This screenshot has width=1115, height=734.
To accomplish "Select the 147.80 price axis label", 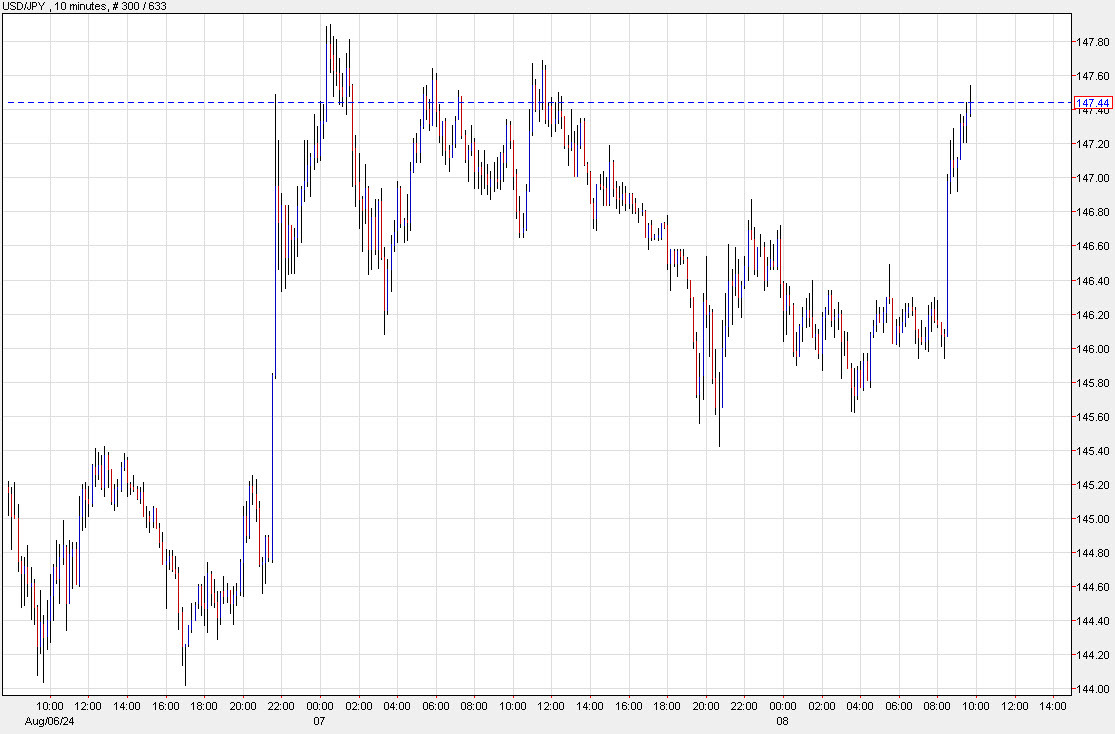I will (x=1091, y=42).
